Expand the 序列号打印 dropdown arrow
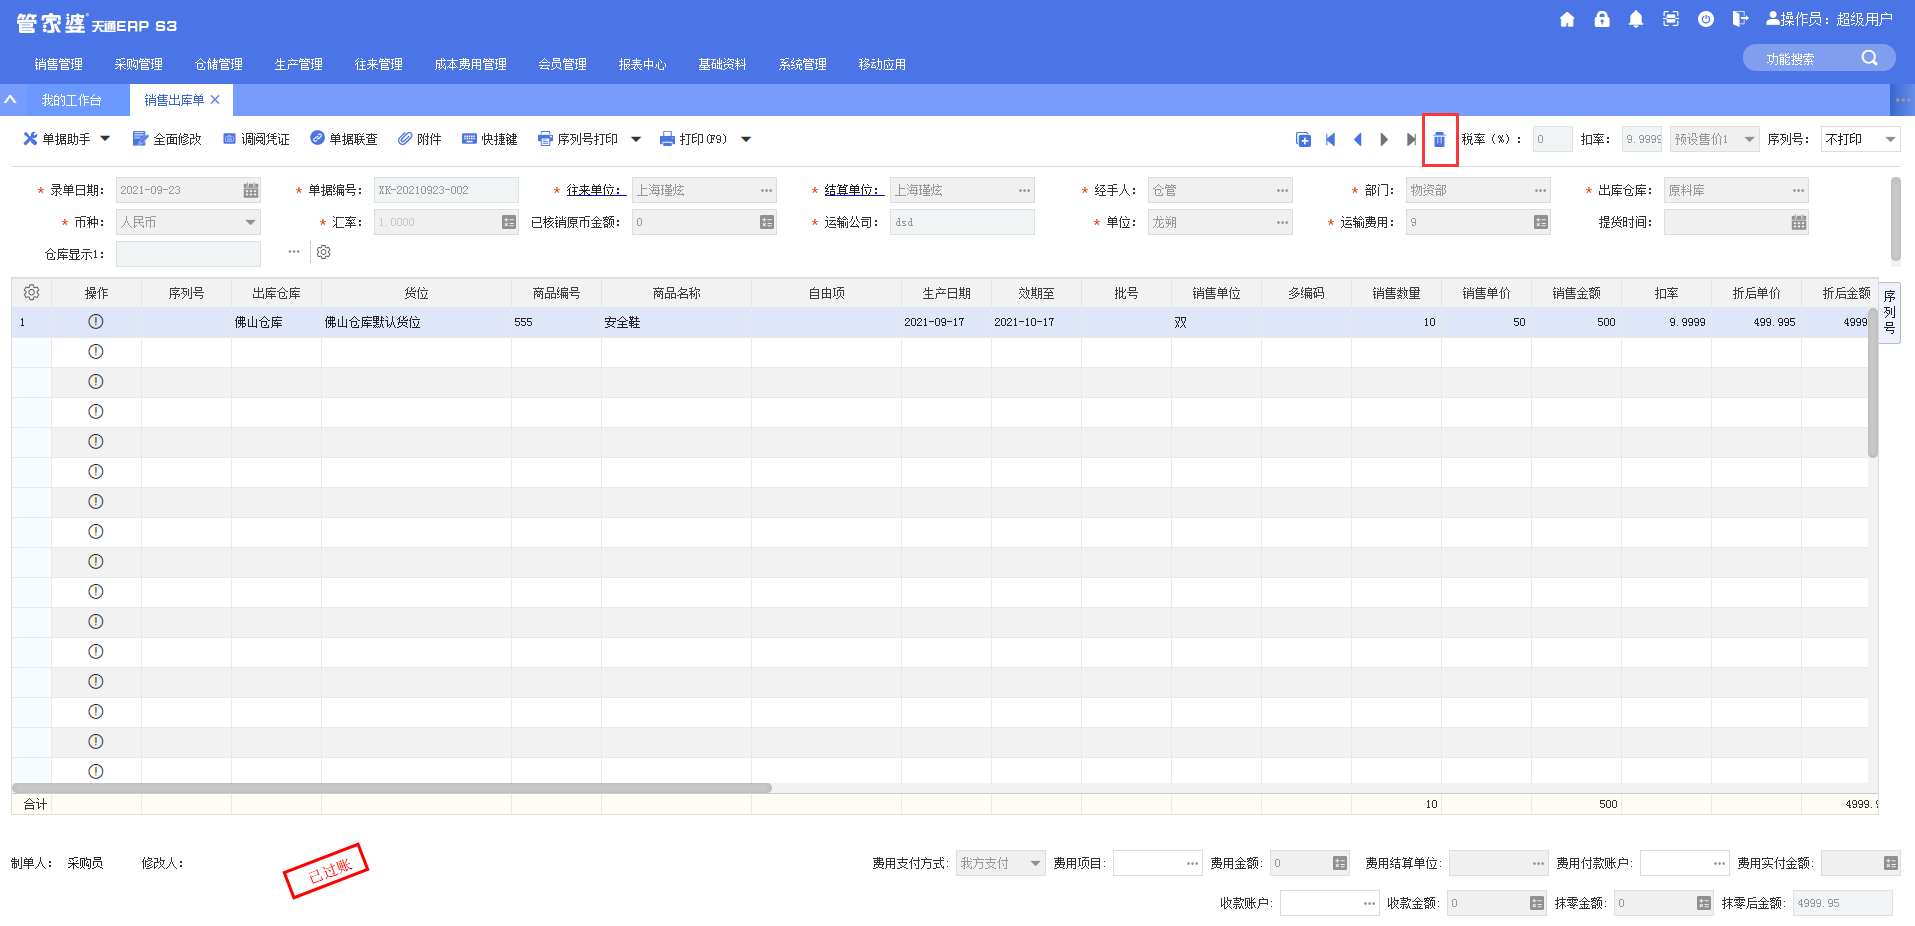The width and height of the screenshot is (1915, 926). (636, 139)
